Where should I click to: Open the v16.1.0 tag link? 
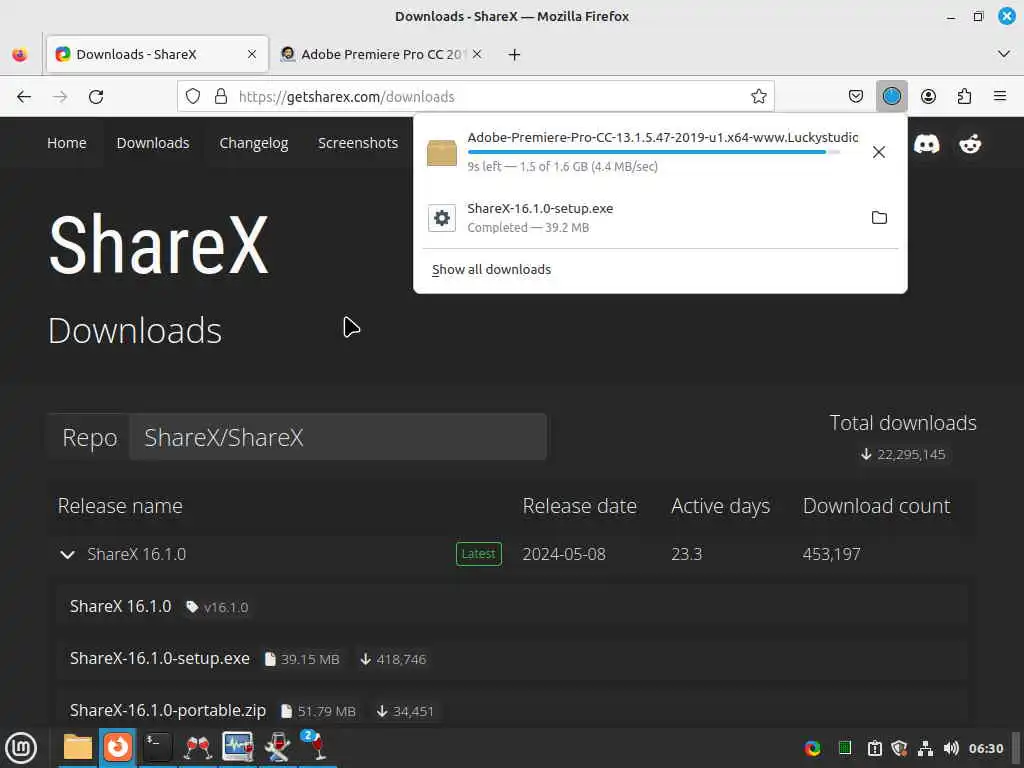(x=217, y=607)
